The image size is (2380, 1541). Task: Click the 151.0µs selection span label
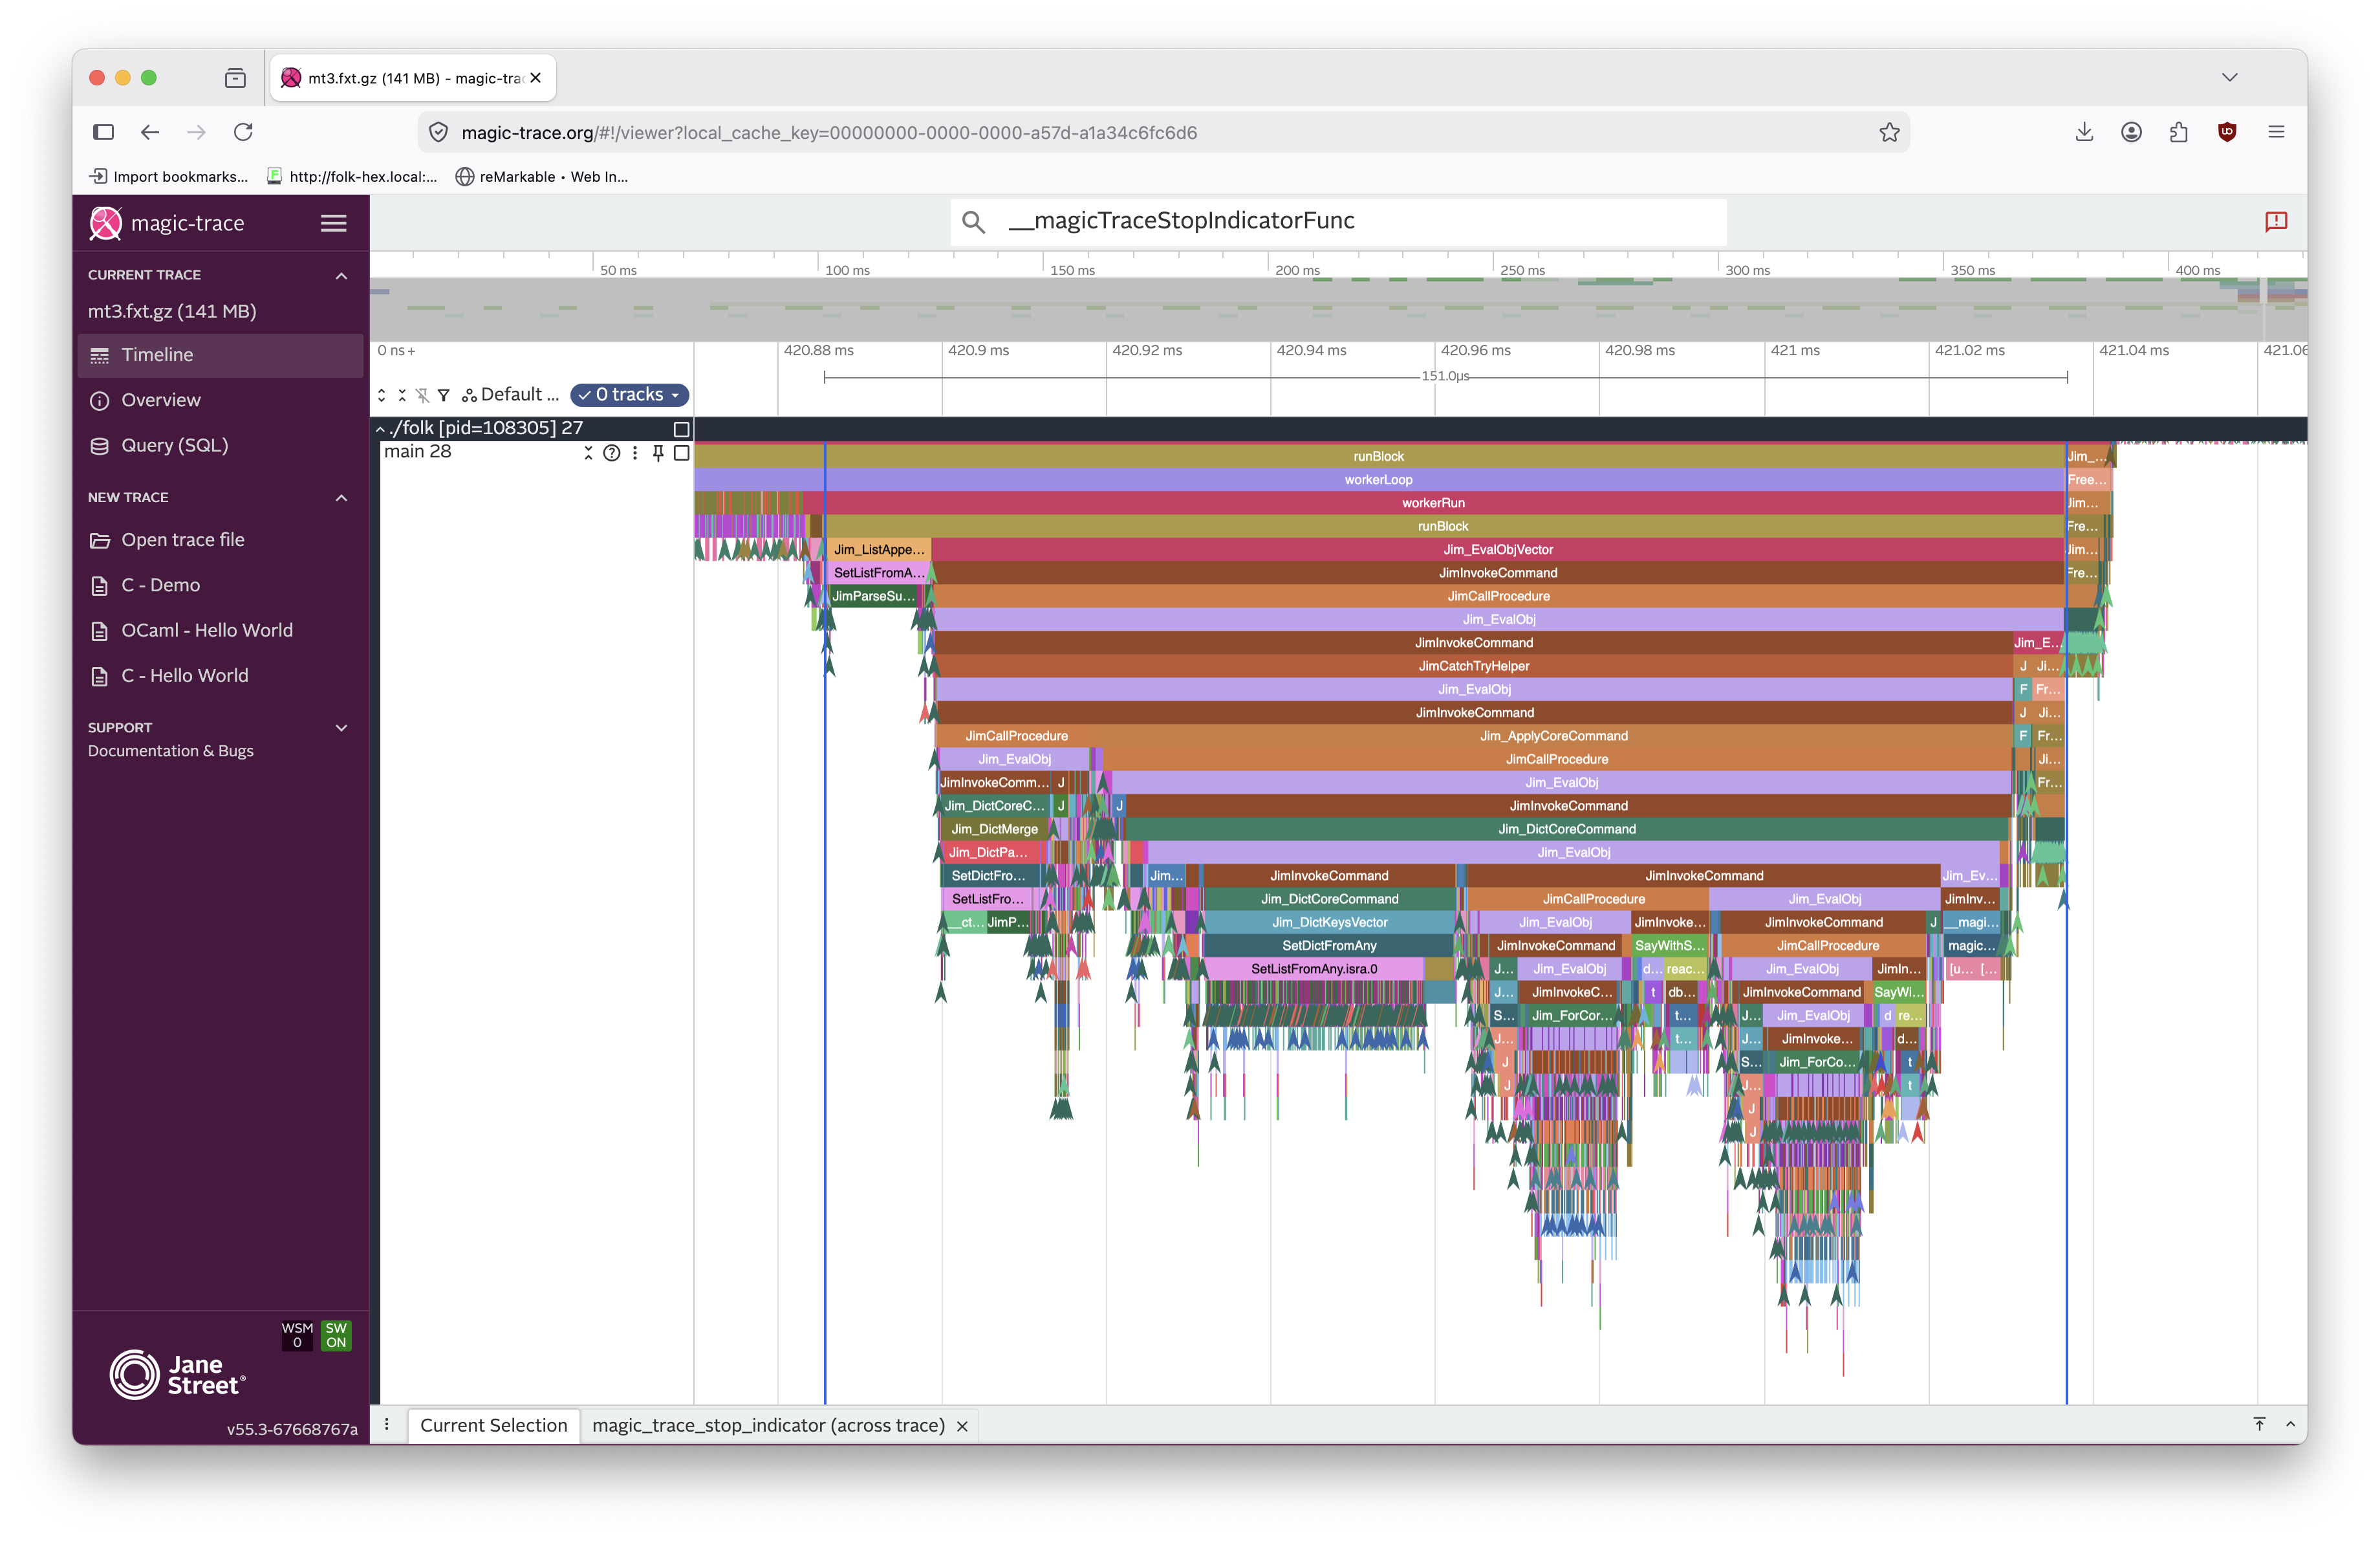tap(1445, 377)
